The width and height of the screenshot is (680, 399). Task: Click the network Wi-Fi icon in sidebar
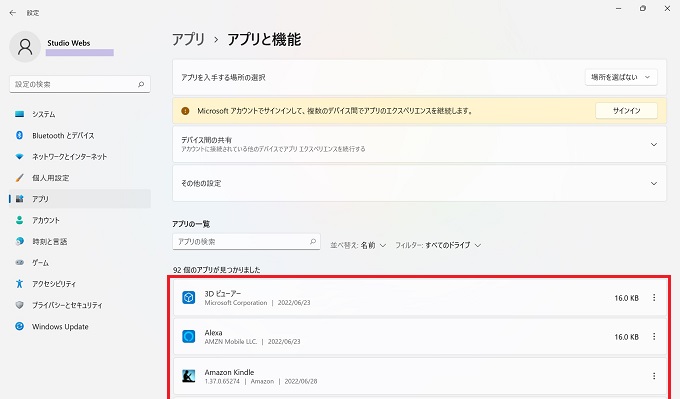tap(20, 157)
